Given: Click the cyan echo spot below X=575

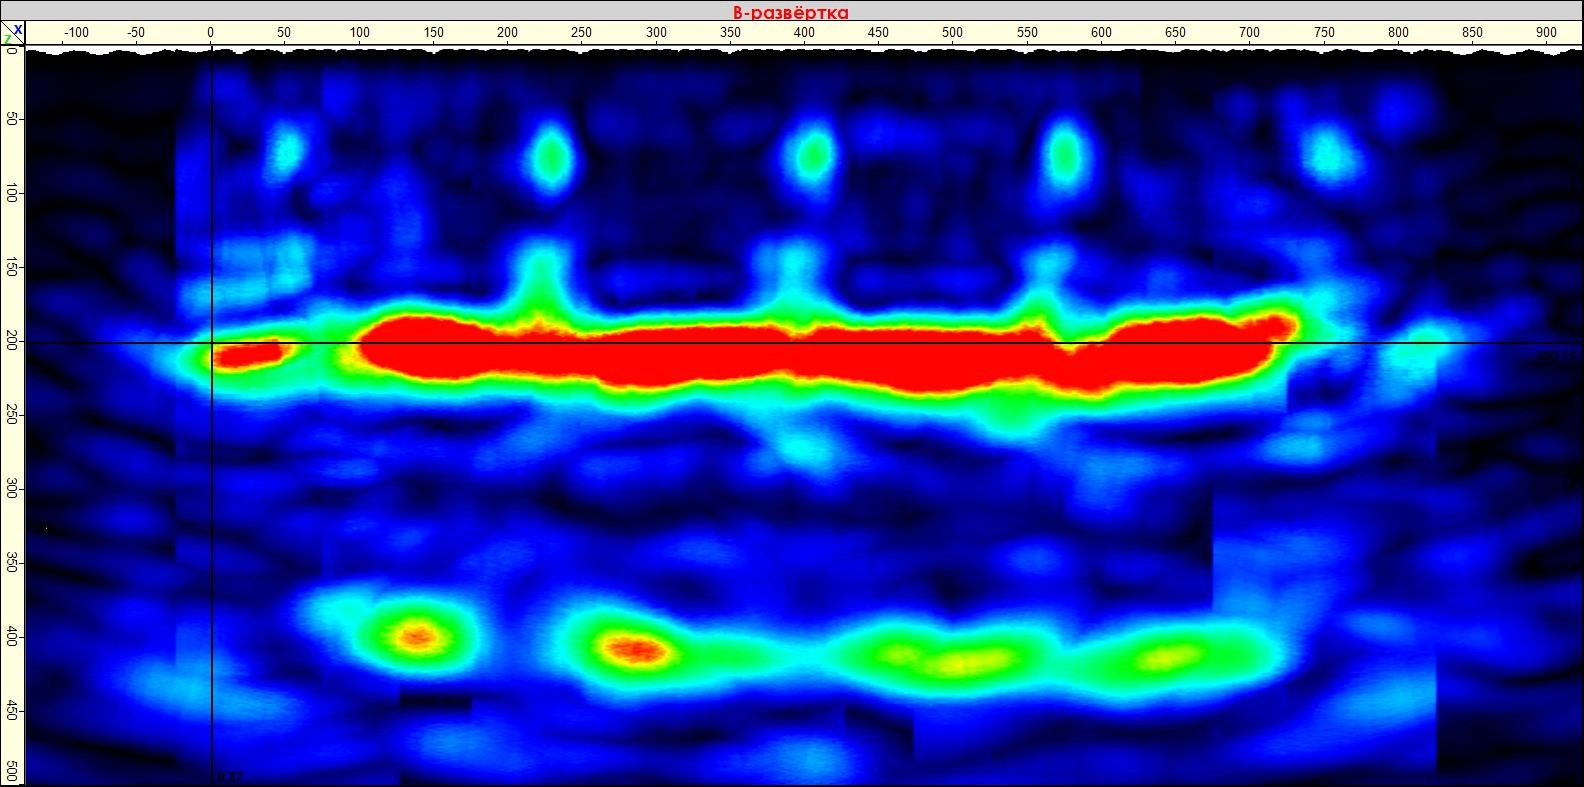Looking at the screenshot, I should tap(1065, 153).
